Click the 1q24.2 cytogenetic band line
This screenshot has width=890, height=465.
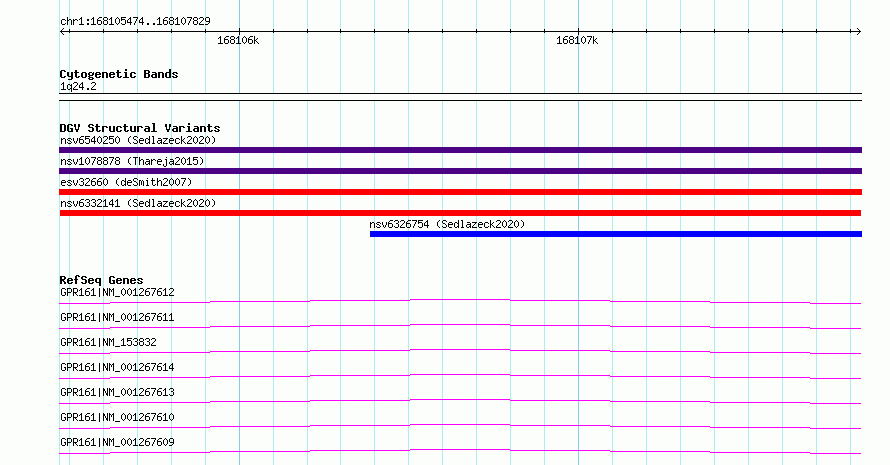pyautogui.click(x=460, y=97)
